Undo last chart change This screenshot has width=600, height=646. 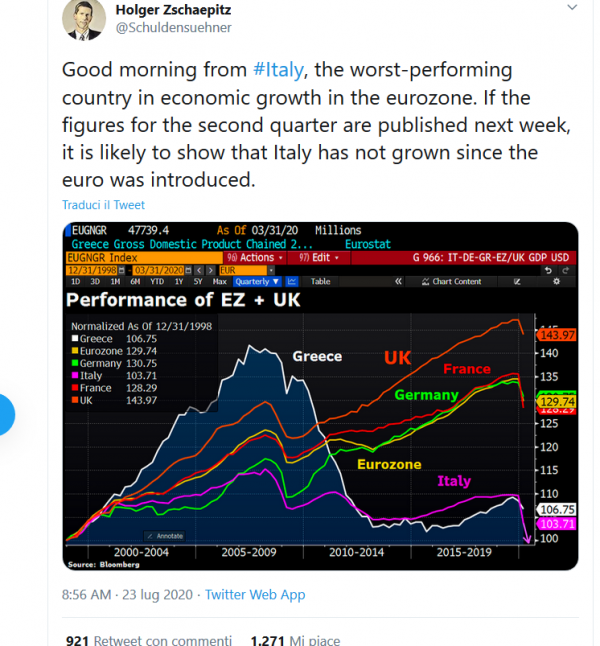pyautogui.click(x=548, y=270)
